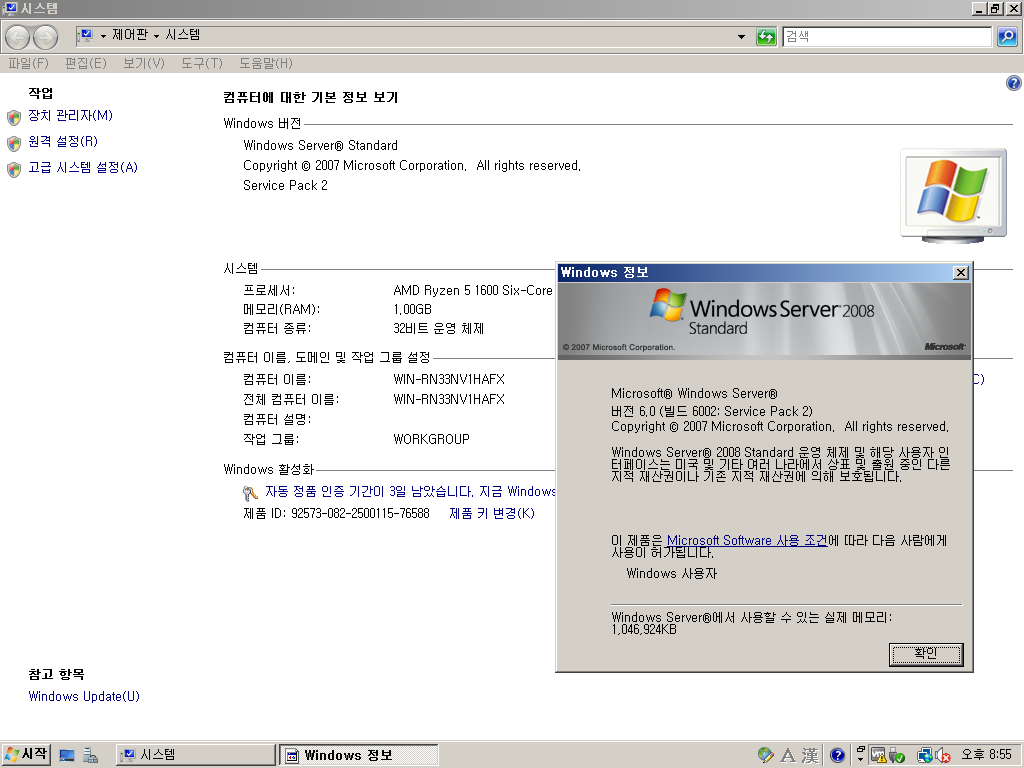
Task: Open Server Manager icon in quick launch
Action: 90,756
